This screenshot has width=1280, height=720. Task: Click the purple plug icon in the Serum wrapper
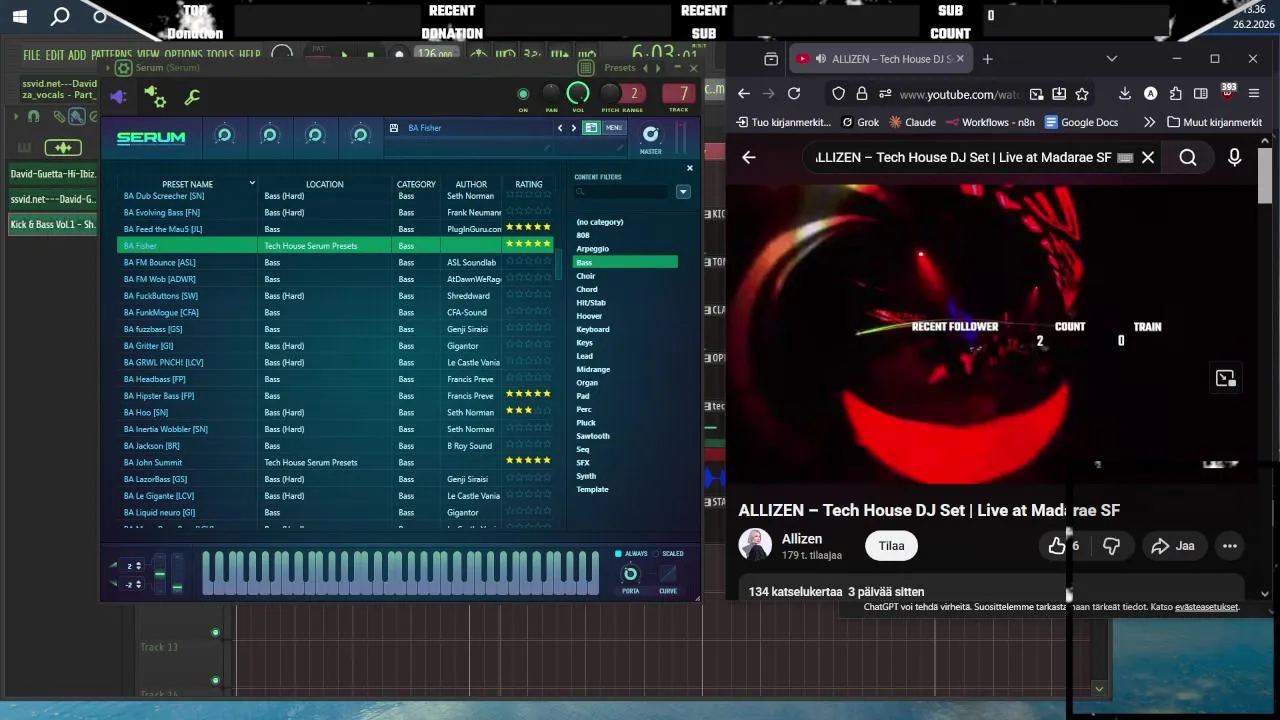click(118, 97)
